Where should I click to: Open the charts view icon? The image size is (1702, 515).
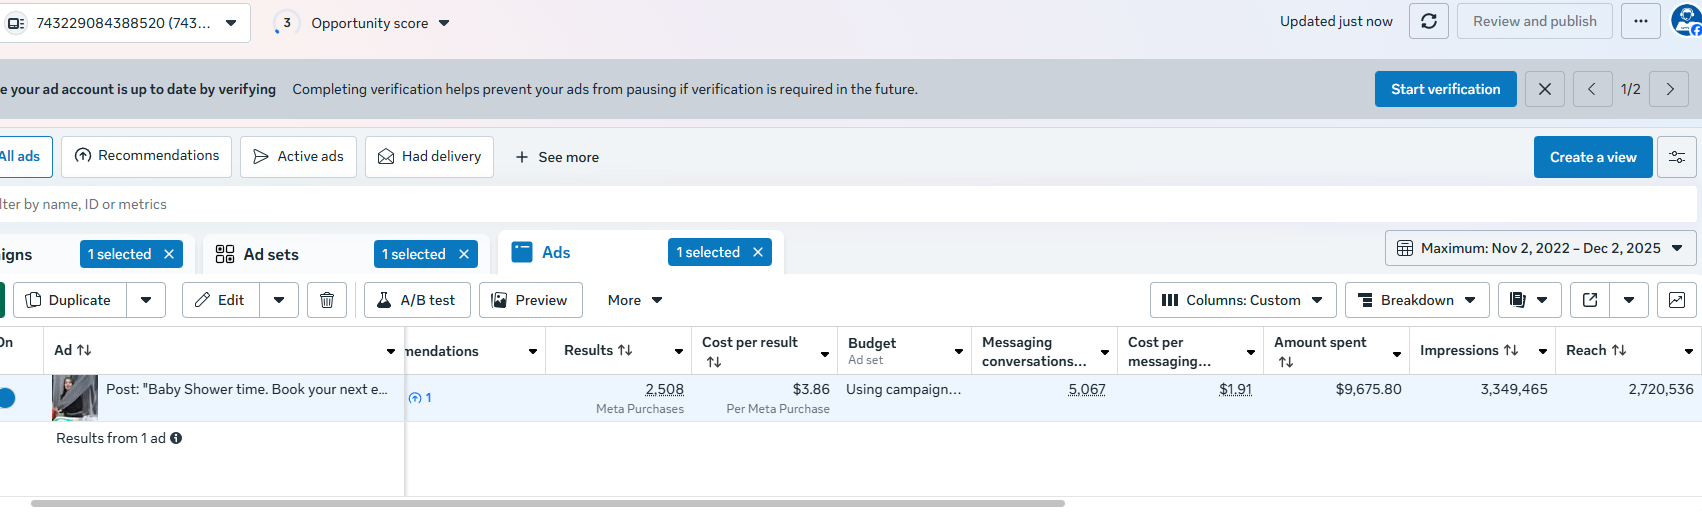[1677, 300]
